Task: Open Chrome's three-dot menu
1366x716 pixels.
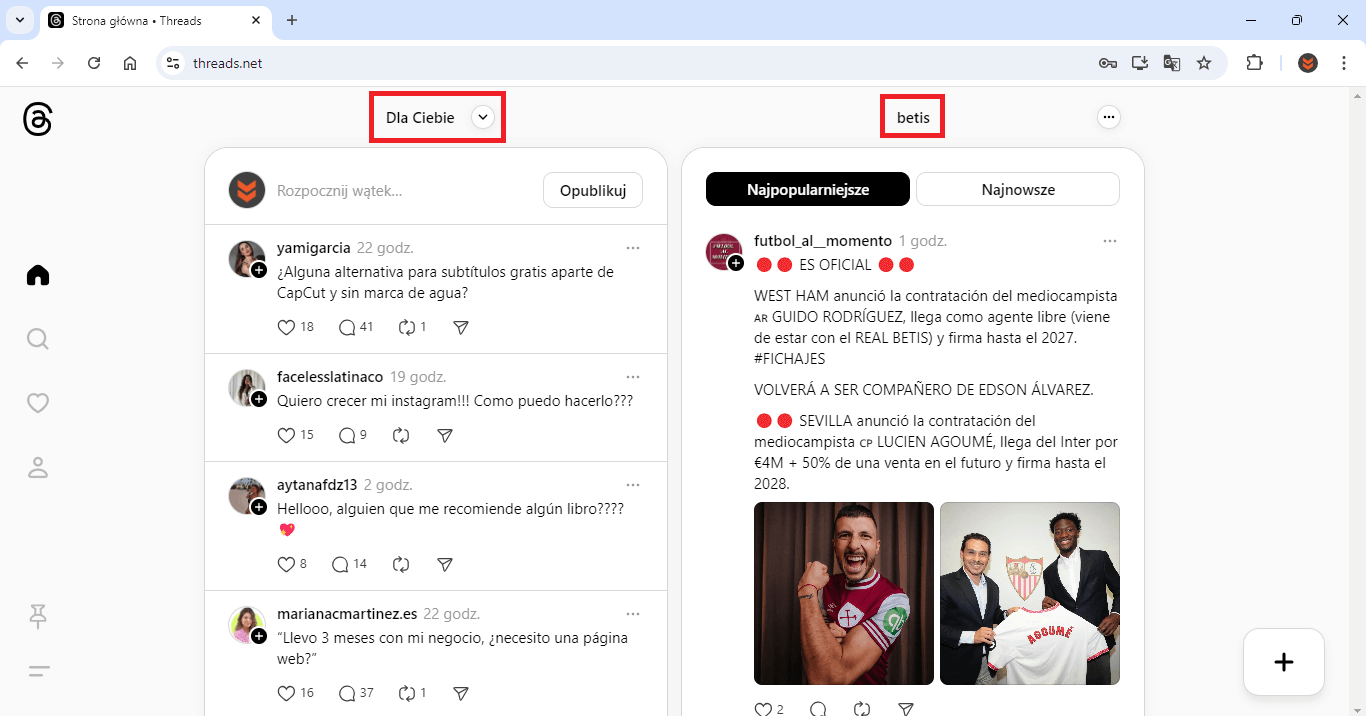Action: (1344, 63)
